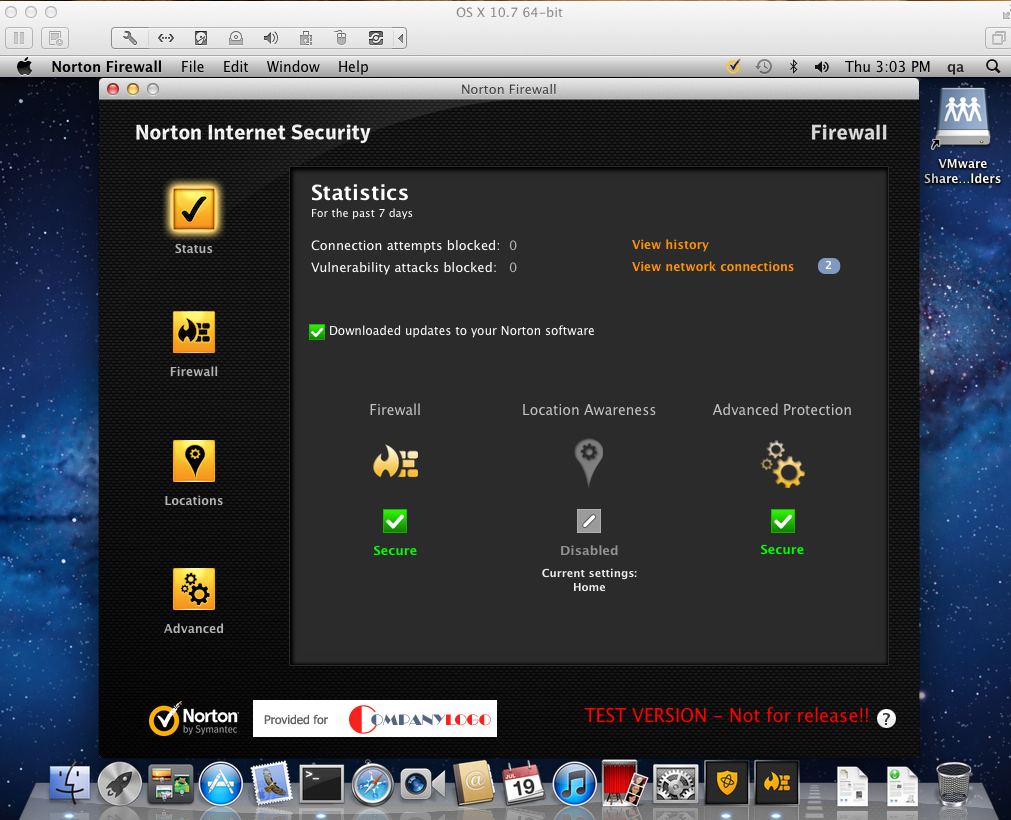1011x820 pixels.
Task: Click the Location Awareness Disabled status box
Action: coord(589,521)
